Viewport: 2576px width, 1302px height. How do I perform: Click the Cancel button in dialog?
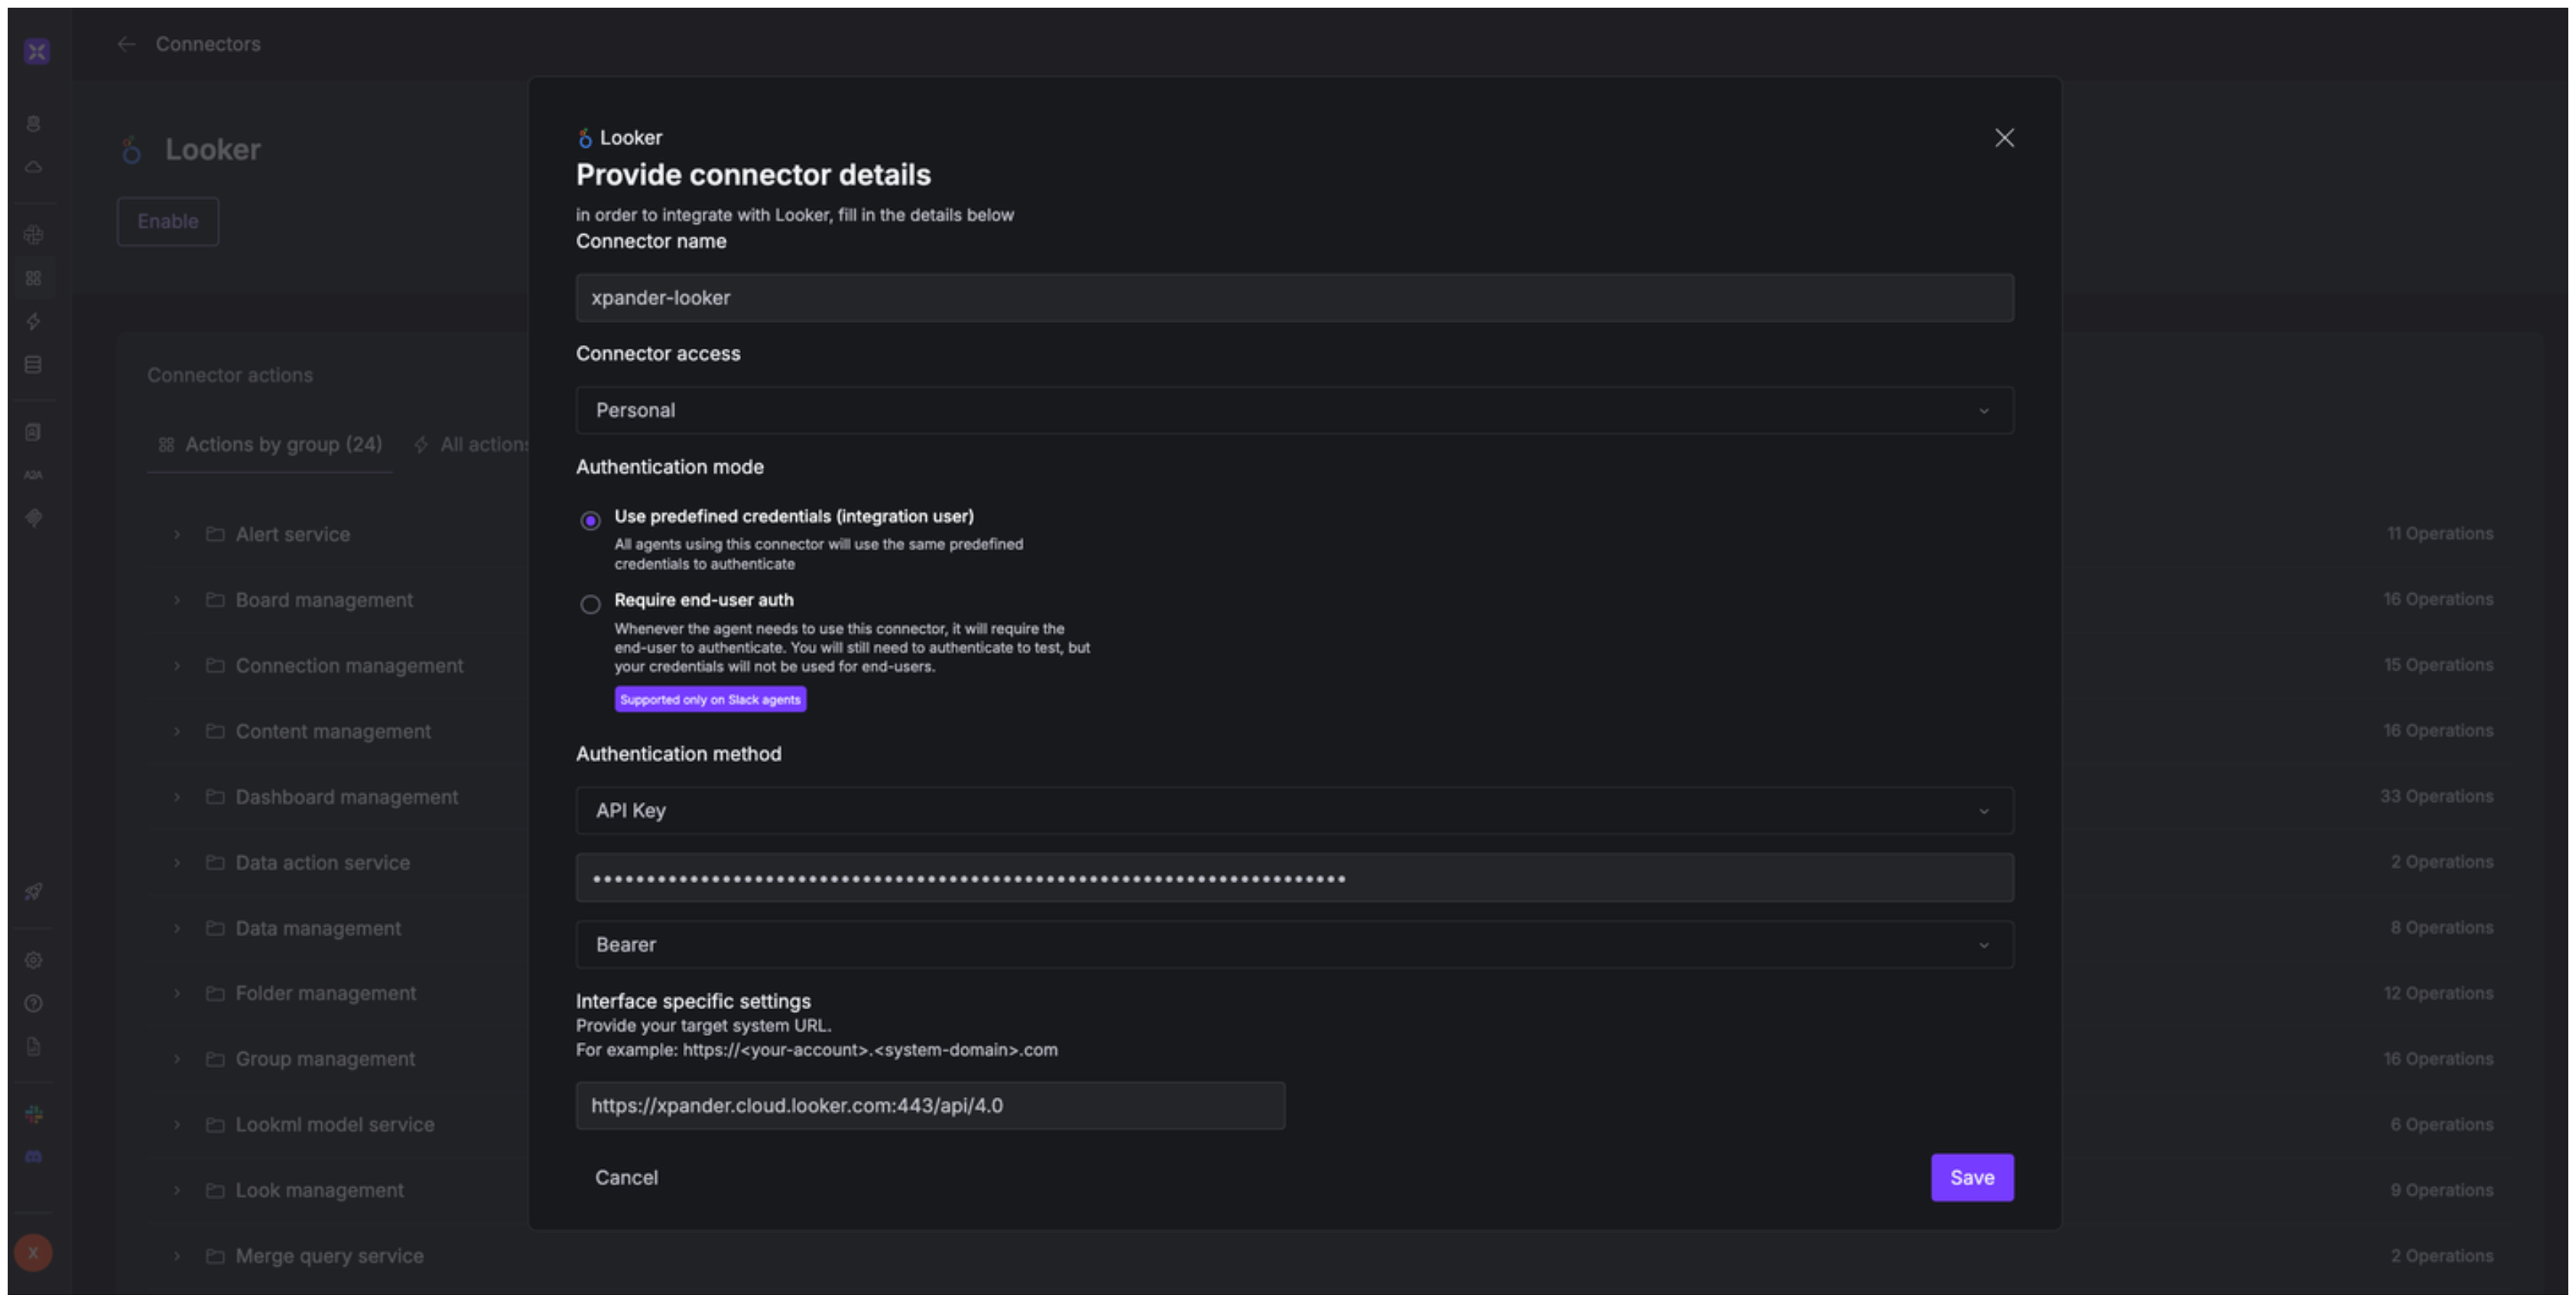click(x=626, y=1177)
